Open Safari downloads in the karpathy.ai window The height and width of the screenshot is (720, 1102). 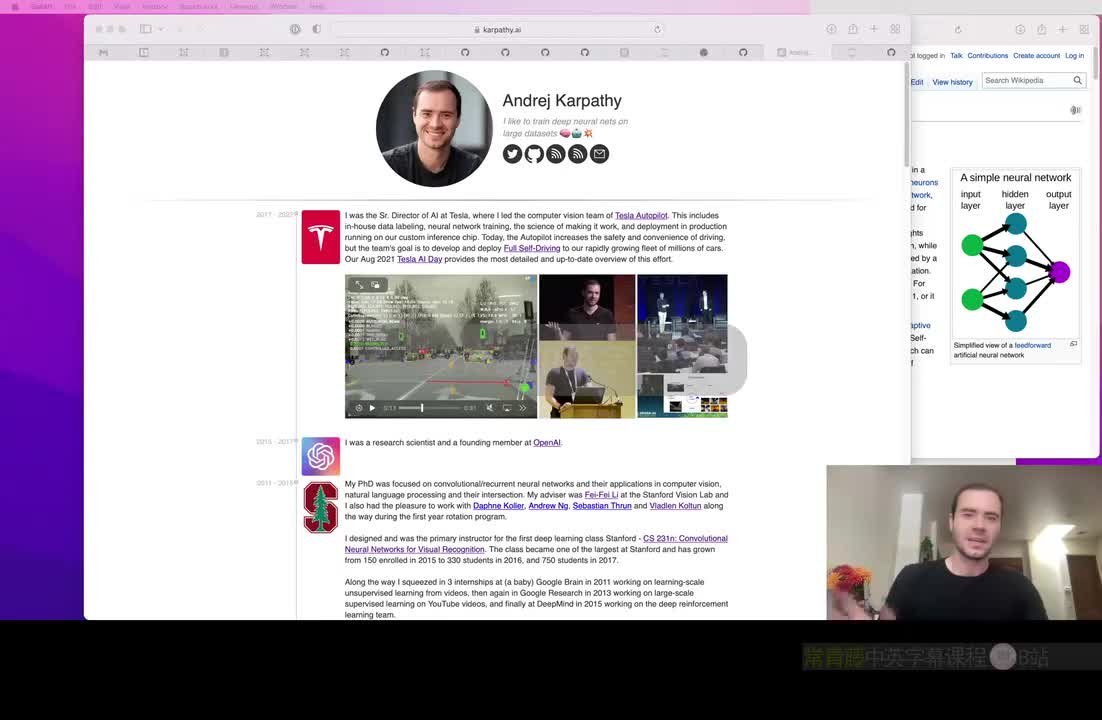(x=831, y=29)
